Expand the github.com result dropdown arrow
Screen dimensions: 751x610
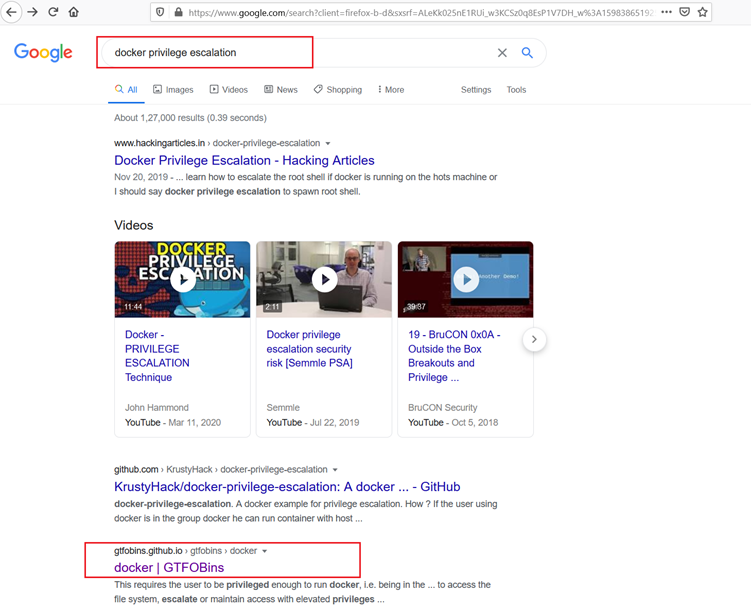pyautogui.click(x=335, y=470)
